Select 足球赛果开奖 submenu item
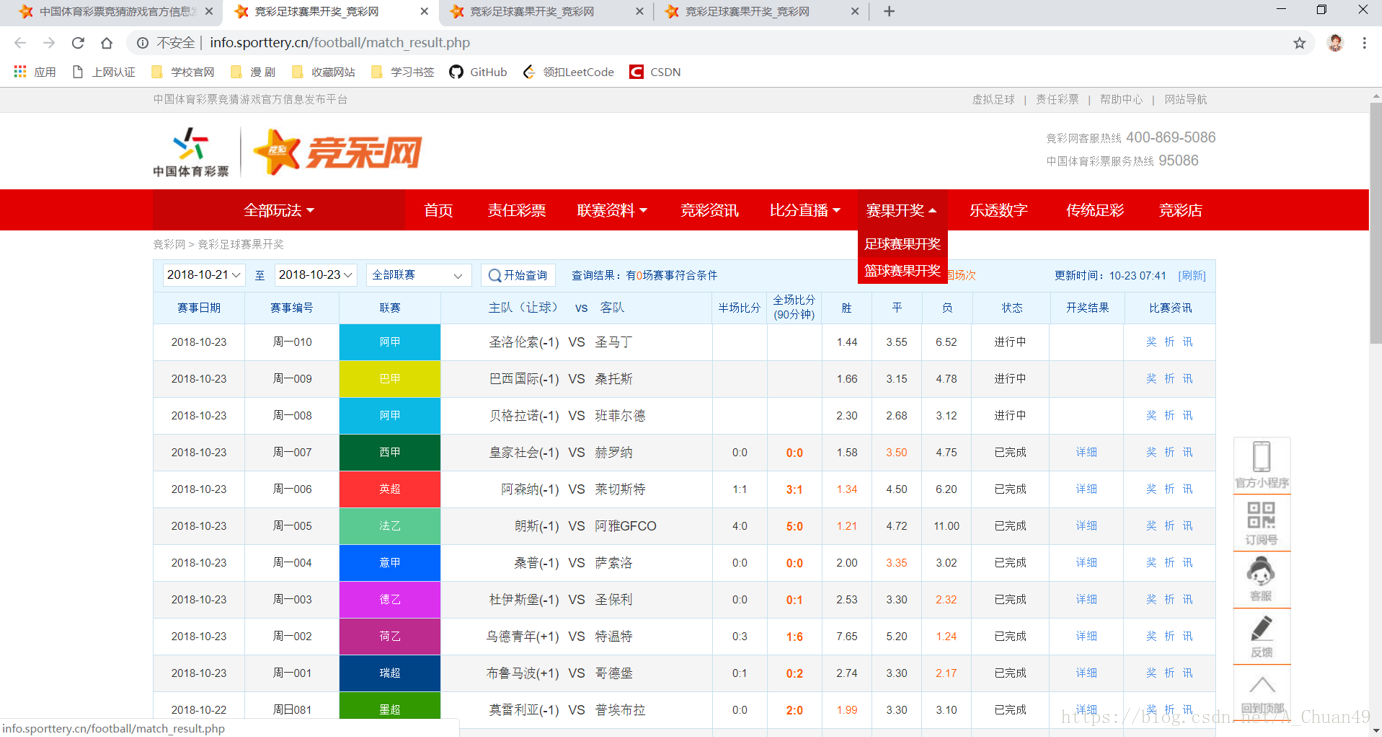 902,244
